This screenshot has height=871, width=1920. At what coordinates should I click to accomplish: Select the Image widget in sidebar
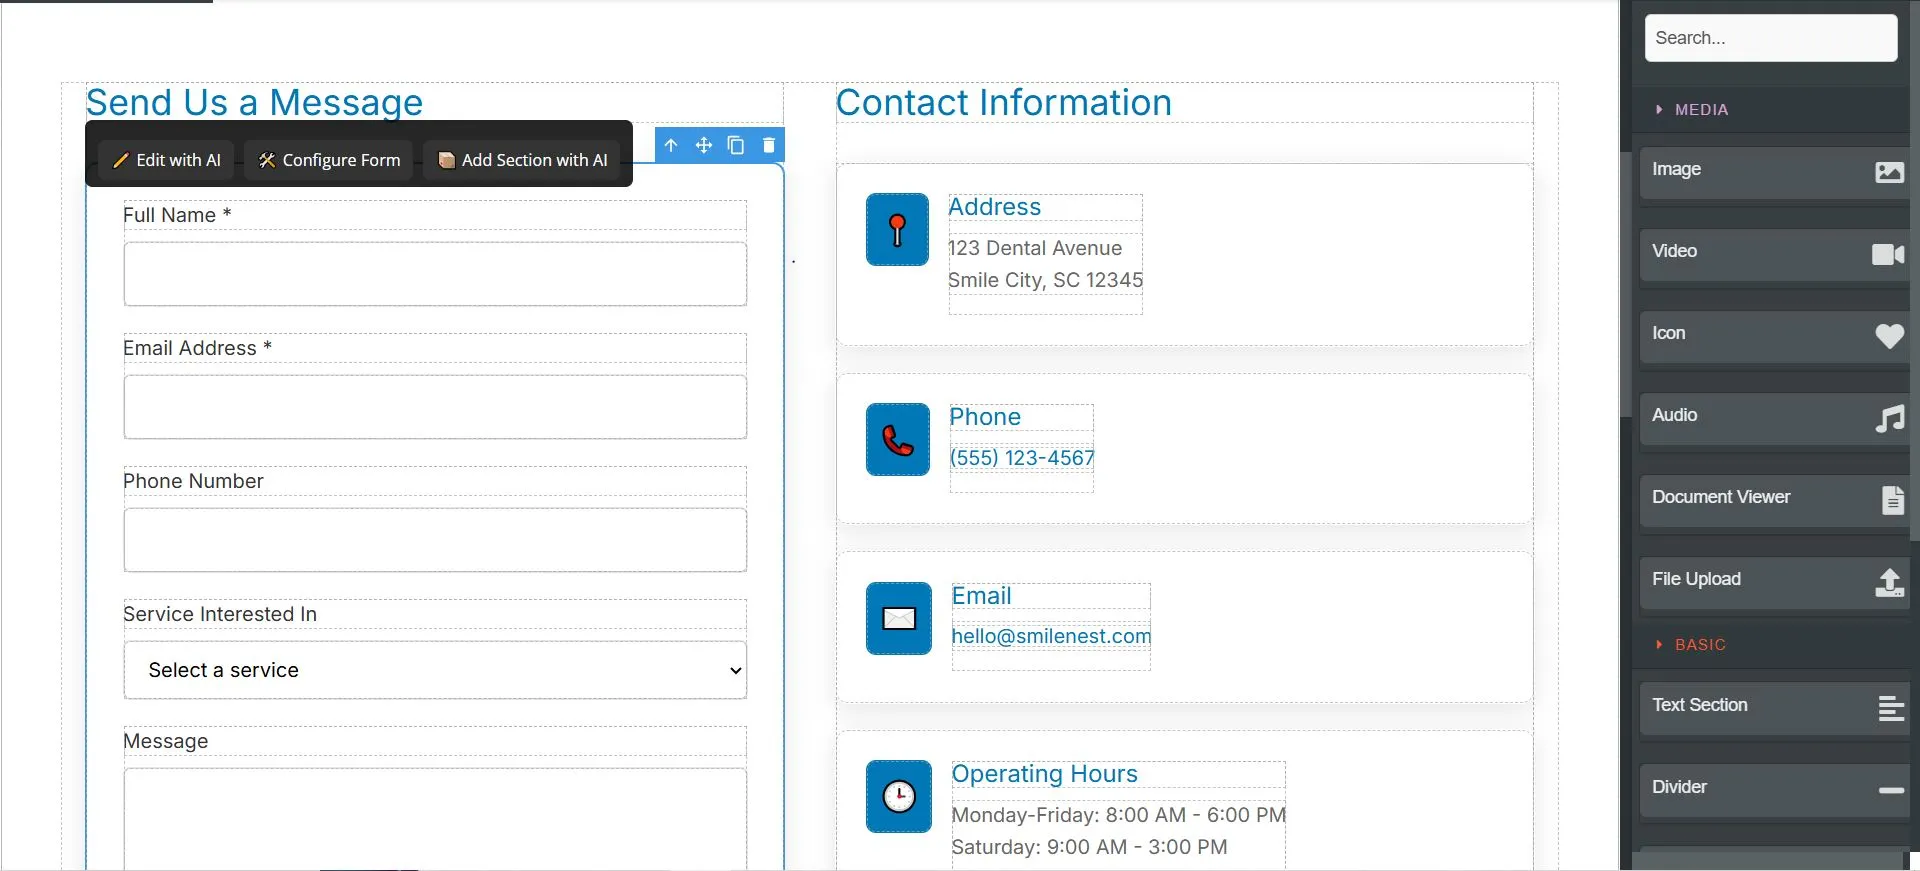1774,172
